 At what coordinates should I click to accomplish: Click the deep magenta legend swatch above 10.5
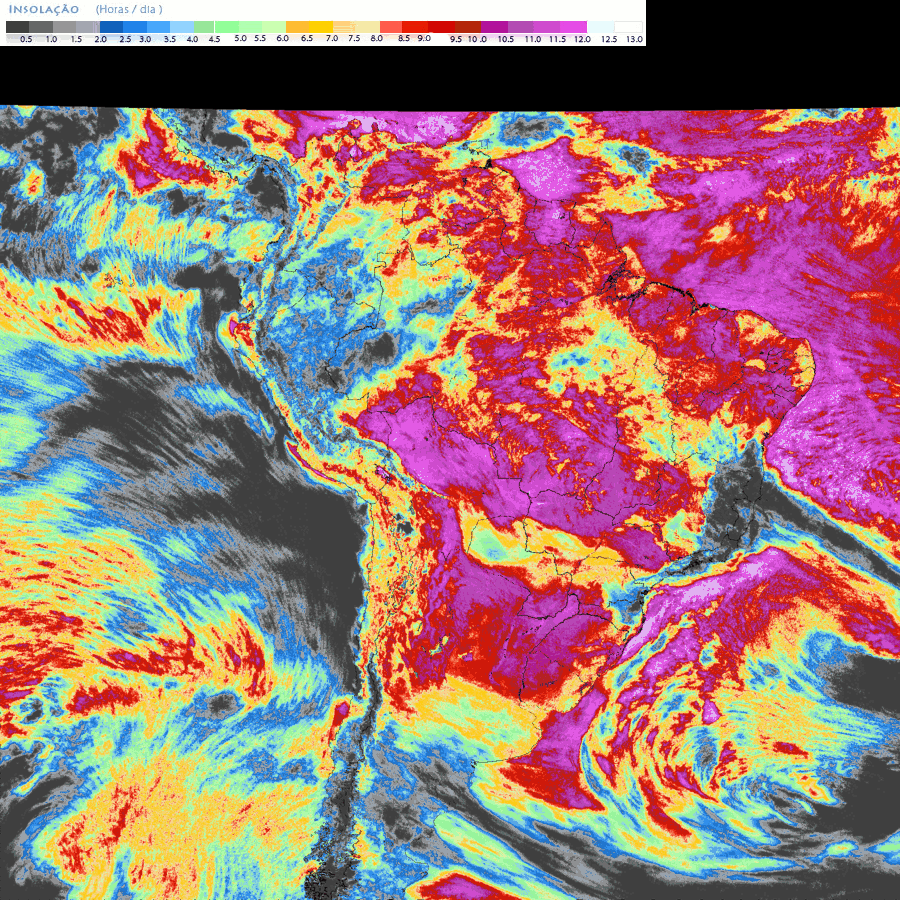(x=494, y=27)
